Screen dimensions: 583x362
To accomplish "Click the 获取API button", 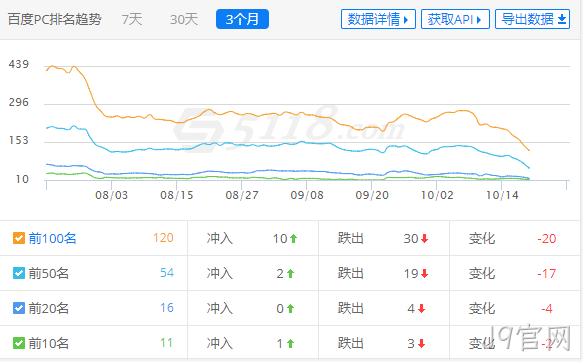I will pyautogui.click(x=455, y=19).
